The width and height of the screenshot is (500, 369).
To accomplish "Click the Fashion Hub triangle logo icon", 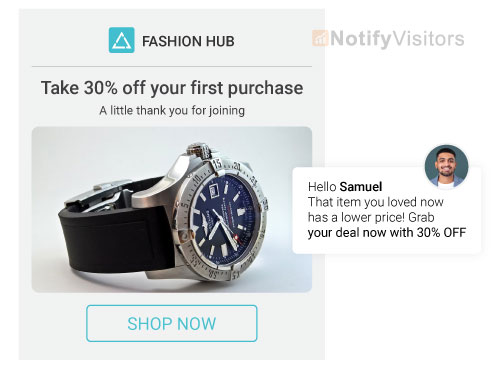I will tap(122, 40).
